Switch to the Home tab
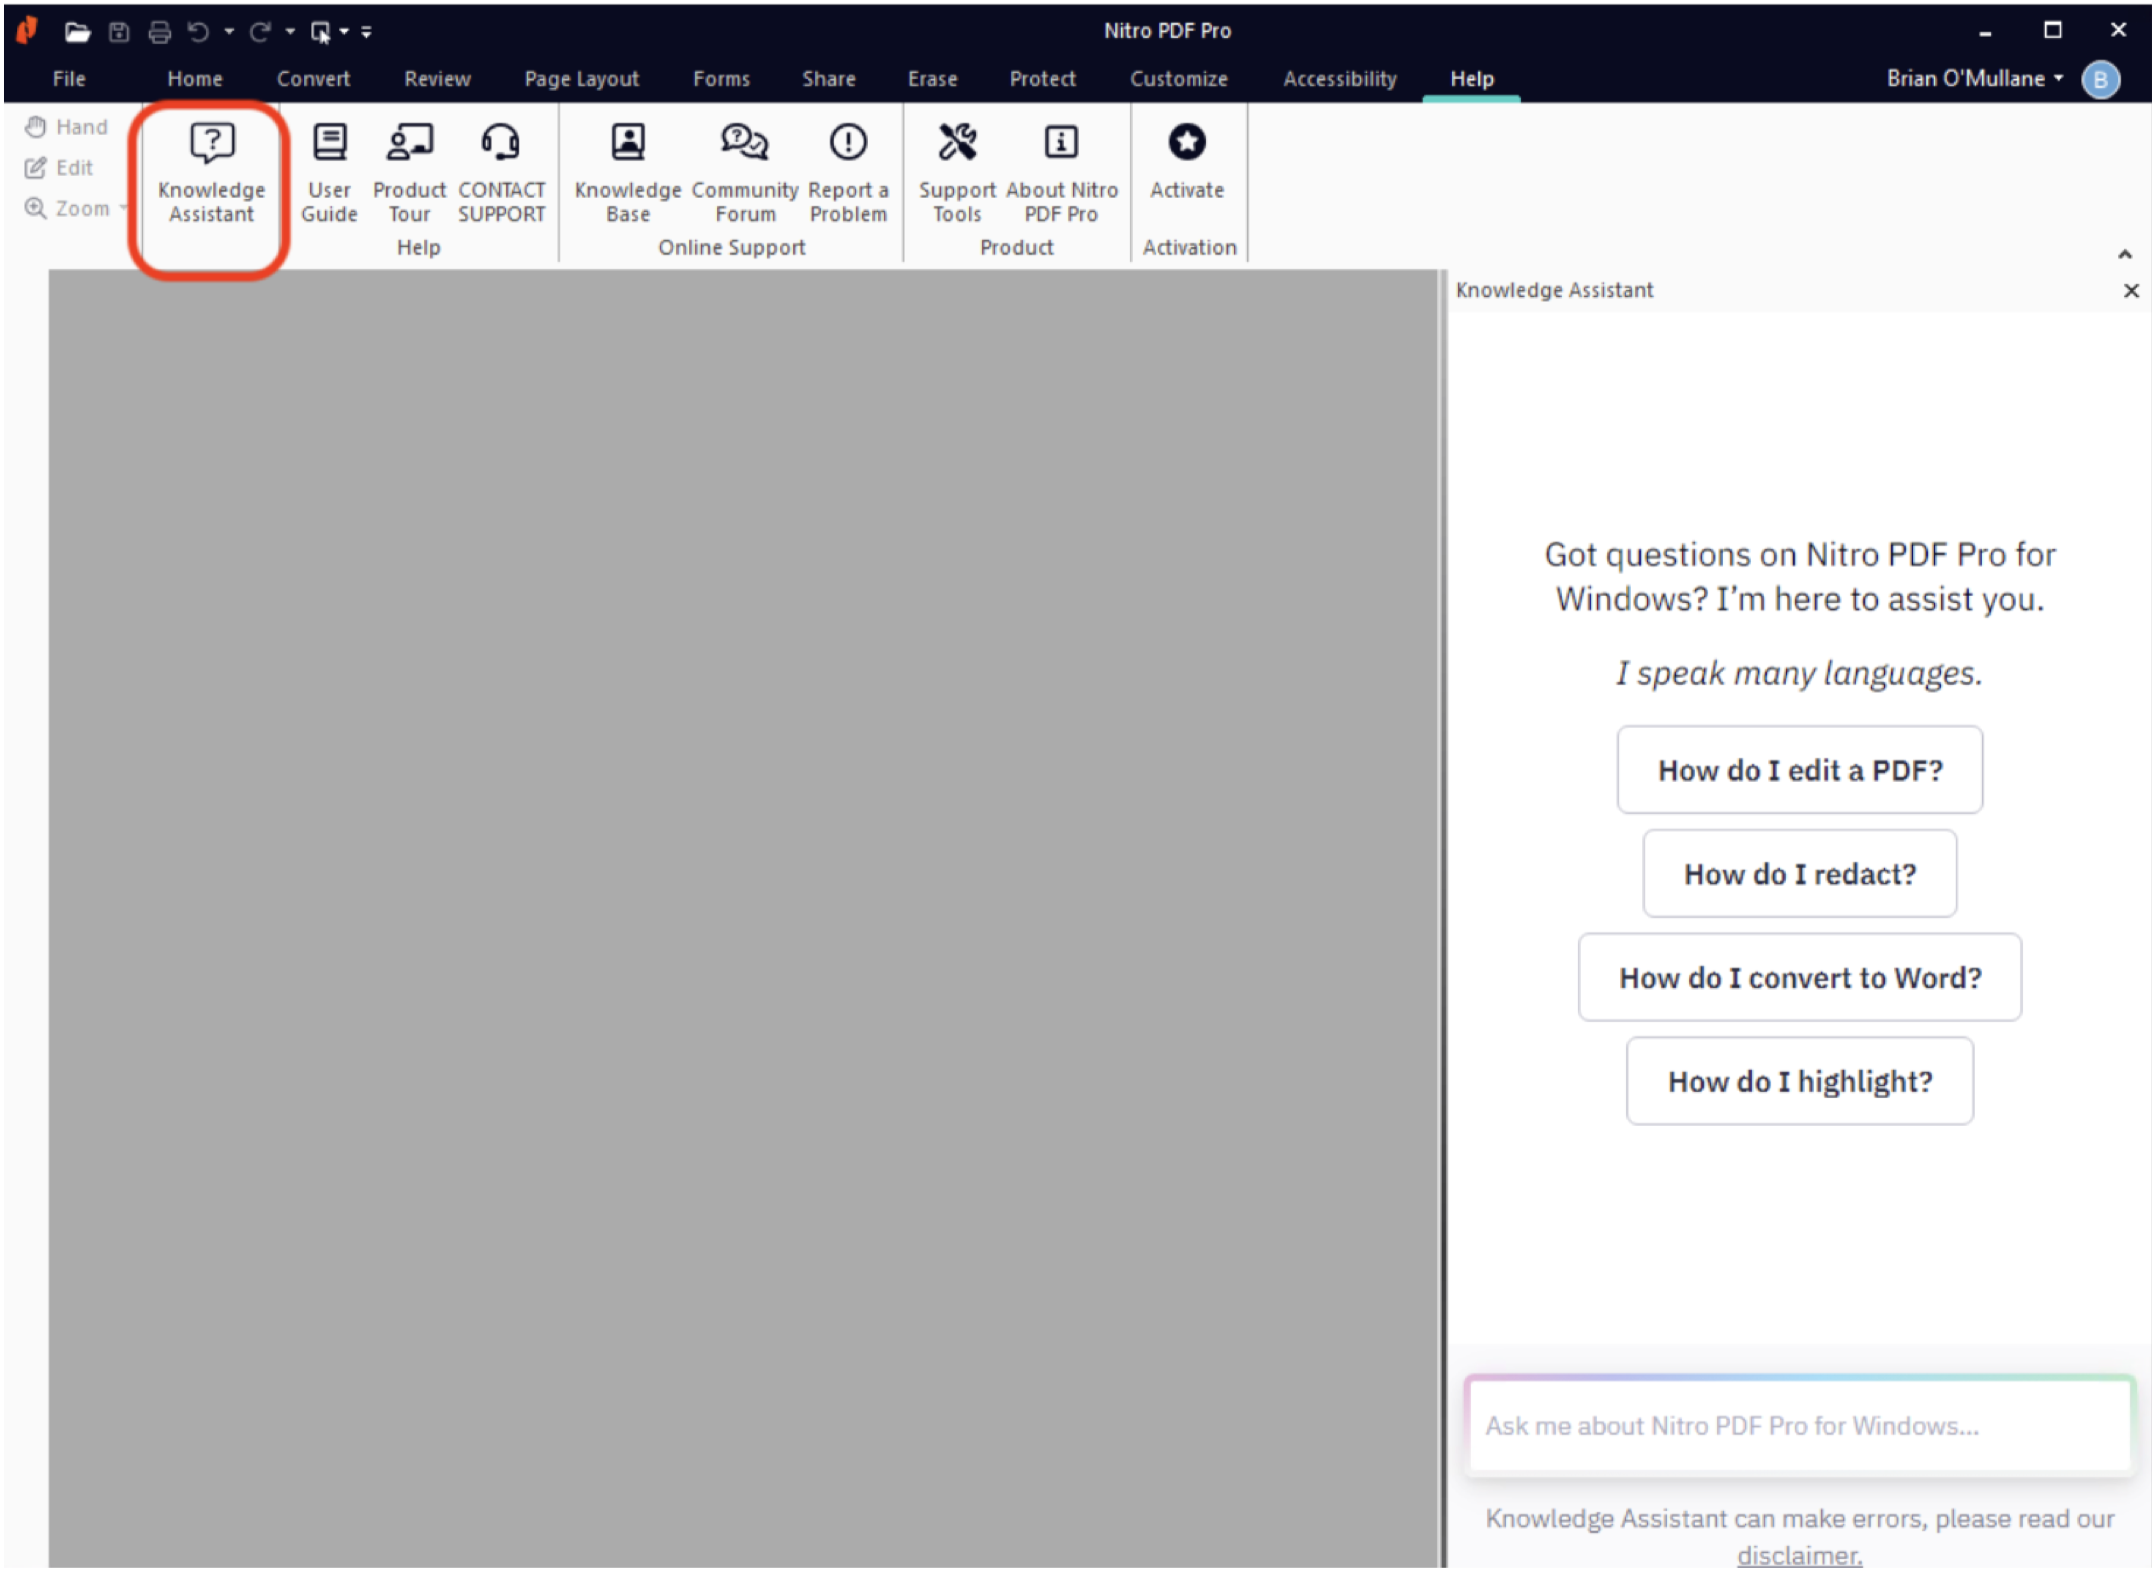2152x1576 pixels. (195, 79)
